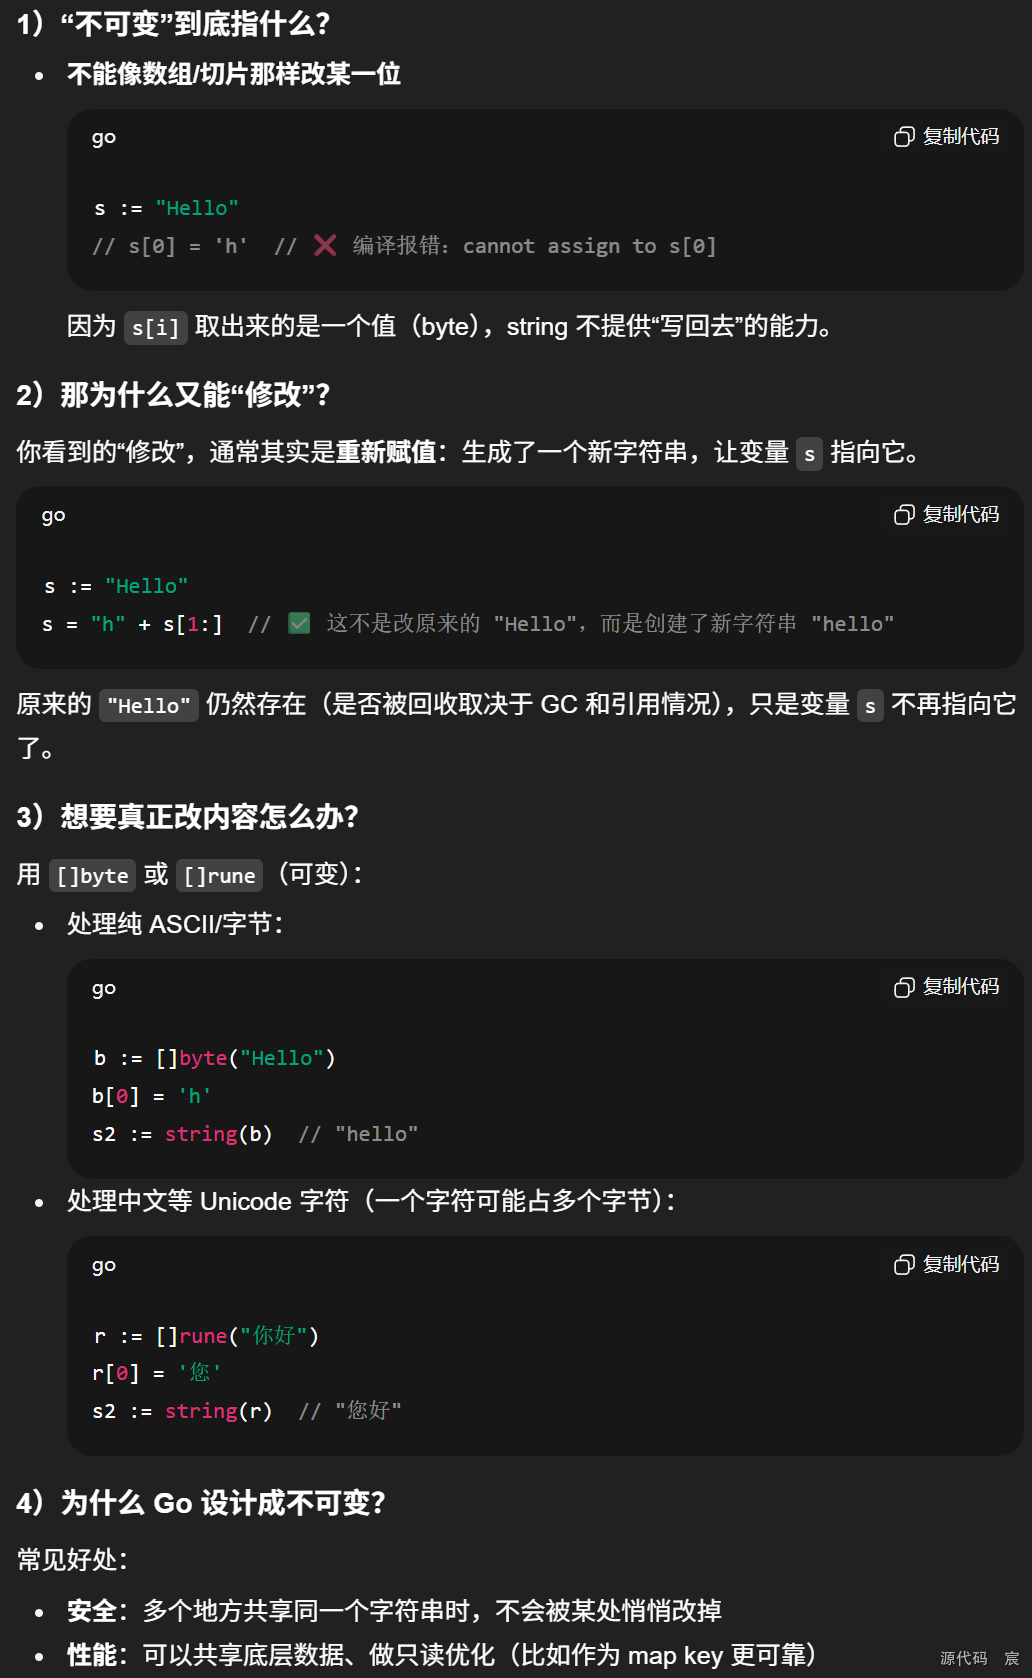
Task: Click the go language label on the first code block
Action: point(103,138)
